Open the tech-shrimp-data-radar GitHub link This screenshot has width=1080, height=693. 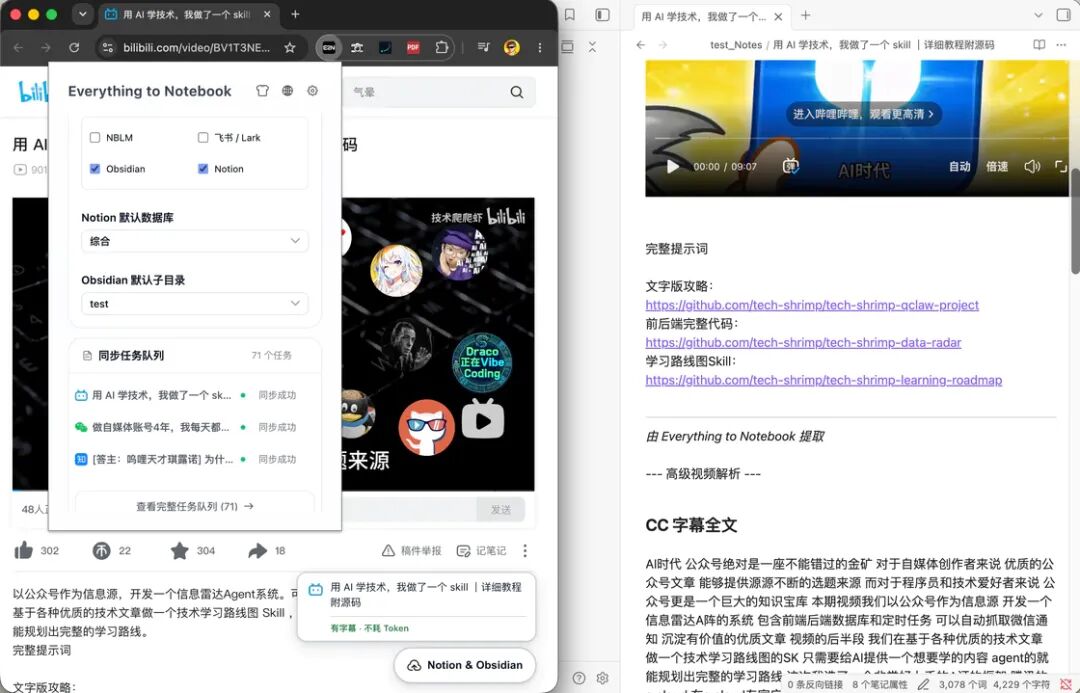803,342
